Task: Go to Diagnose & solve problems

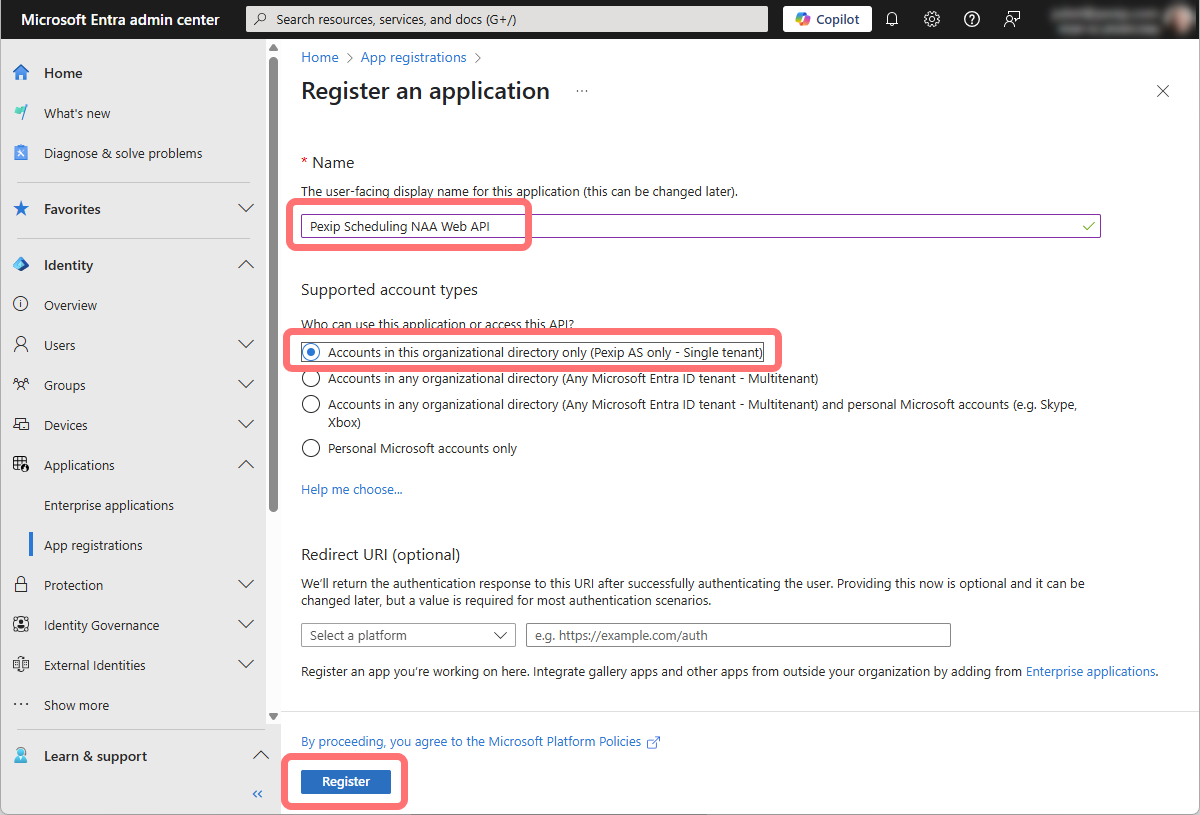Action: (123, 153)
